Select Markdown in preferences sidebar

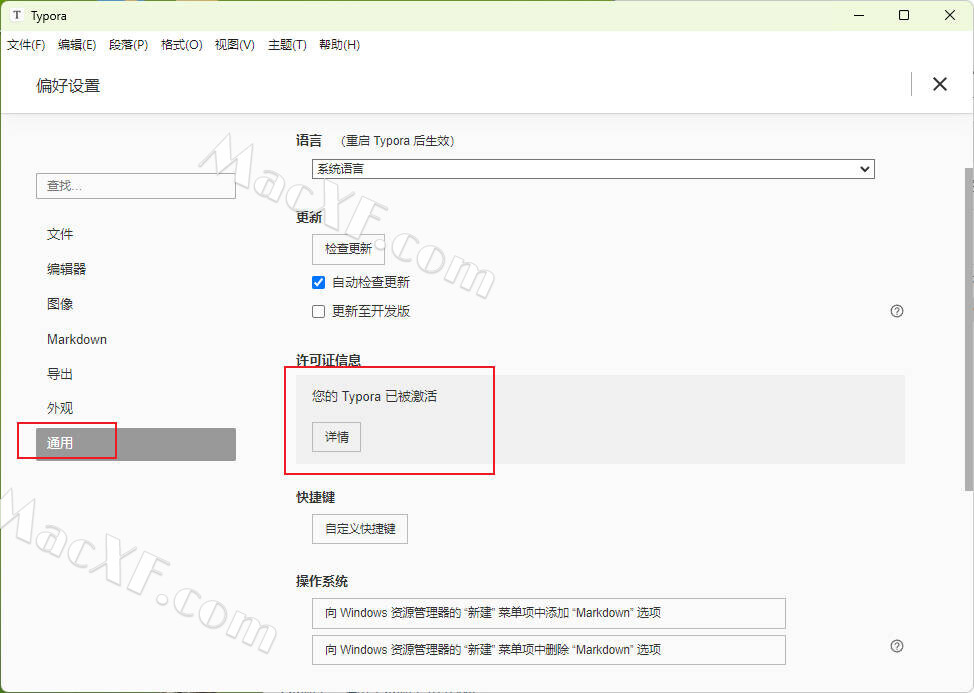(77, 339)
